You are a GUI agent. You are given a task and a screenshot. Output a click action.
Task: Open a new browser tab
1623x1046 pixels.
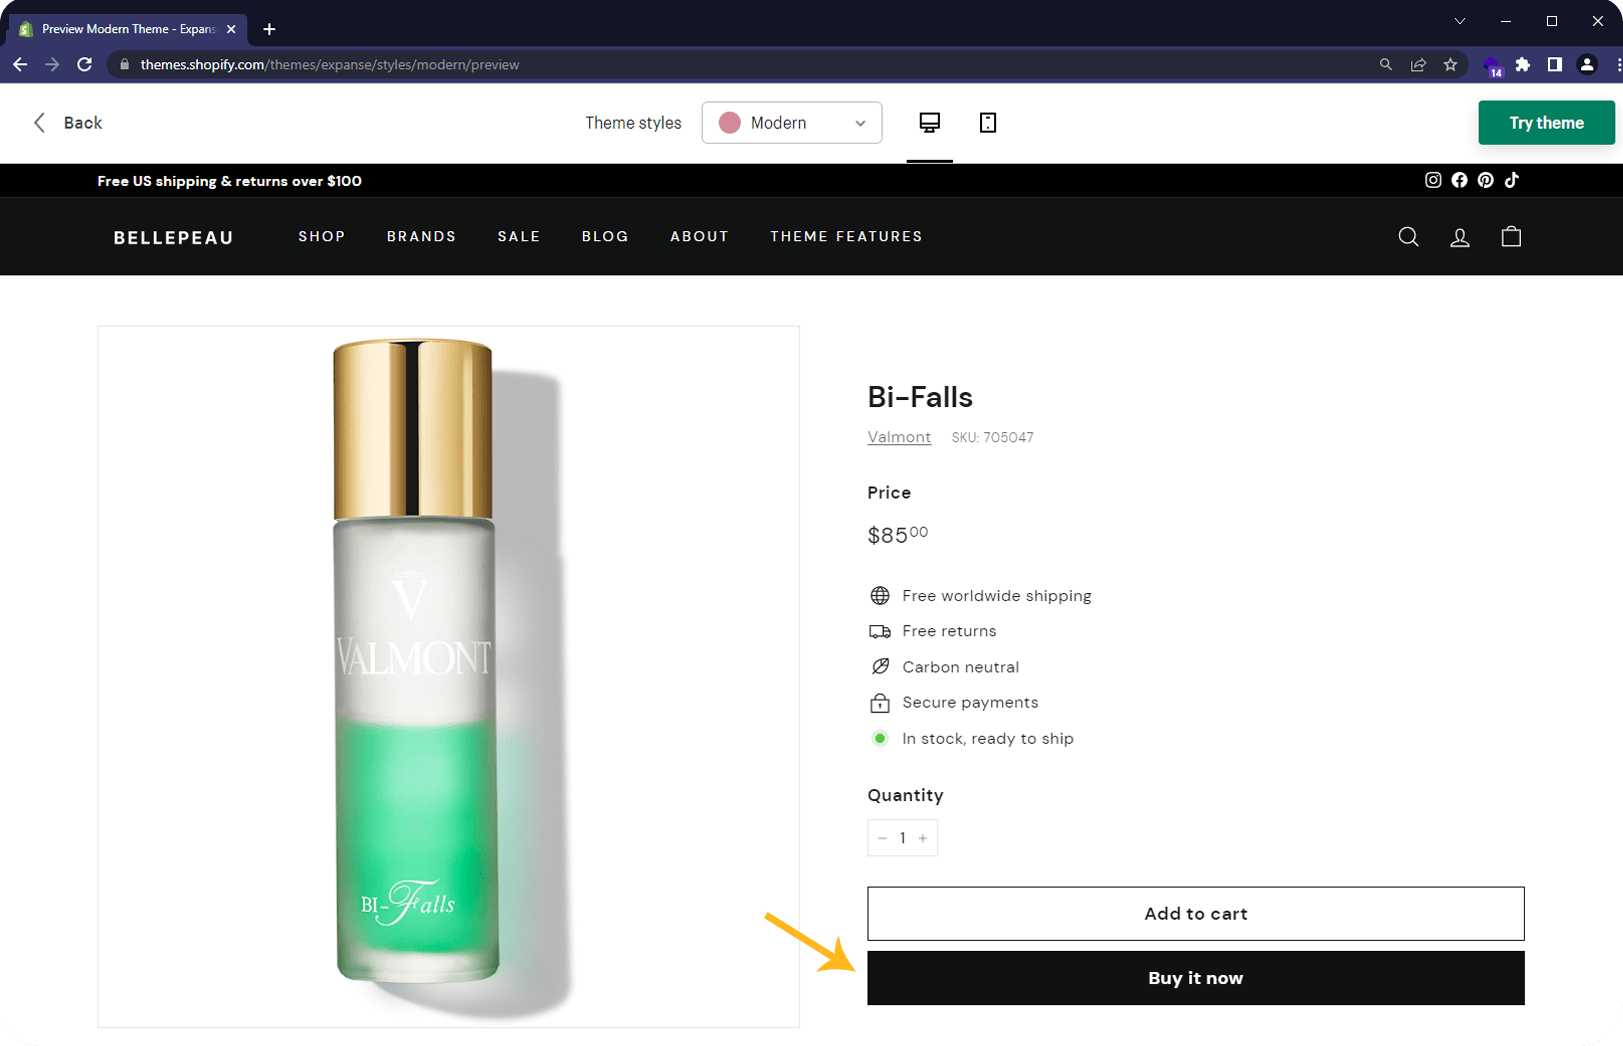(269, 29)
